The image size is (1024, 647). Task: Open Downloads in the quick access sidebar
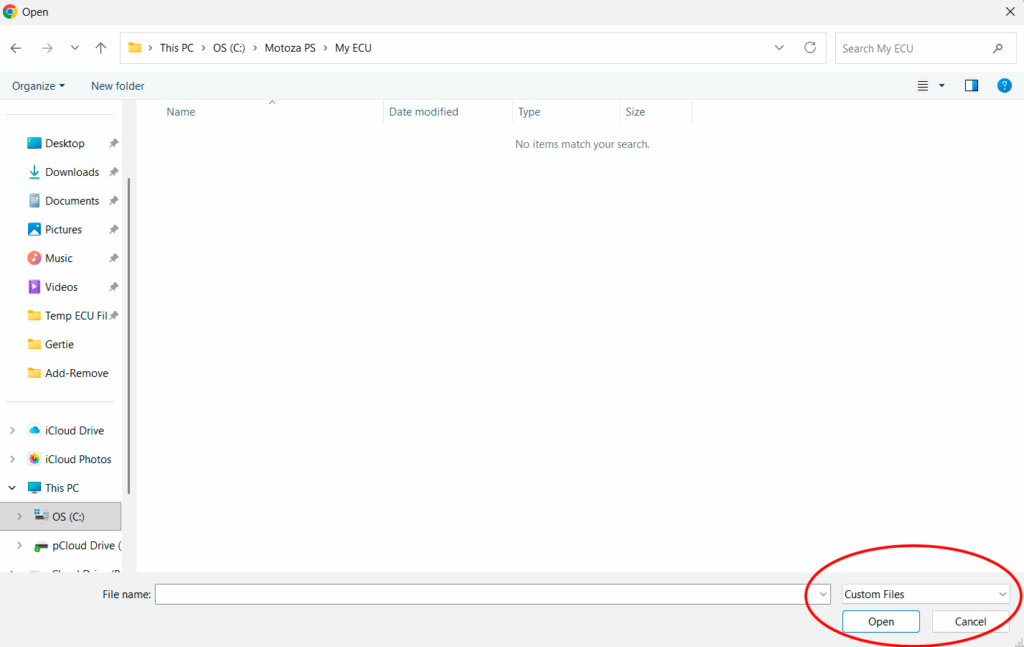pyautogui.click(x=71, y=172)
